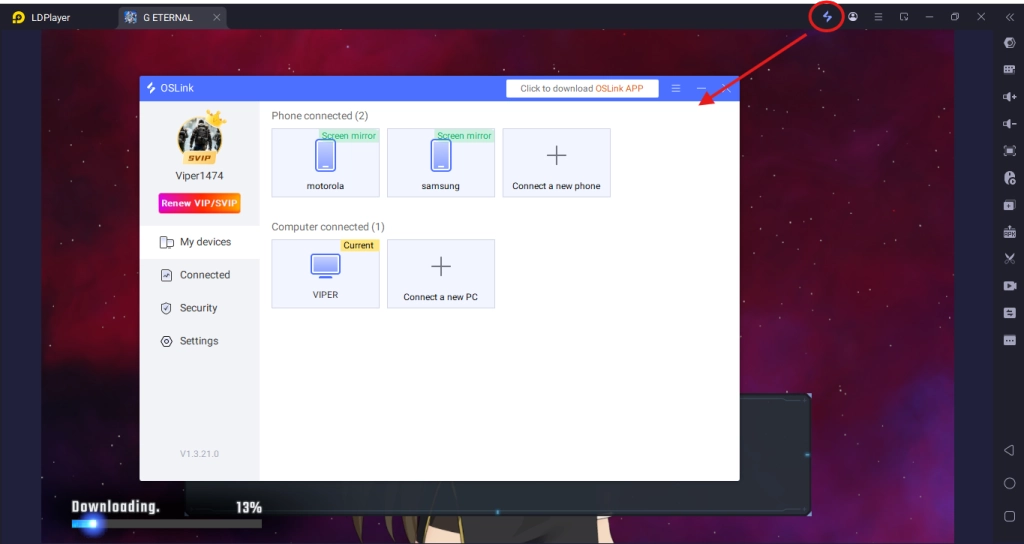Open the Security section

point(199,308)
